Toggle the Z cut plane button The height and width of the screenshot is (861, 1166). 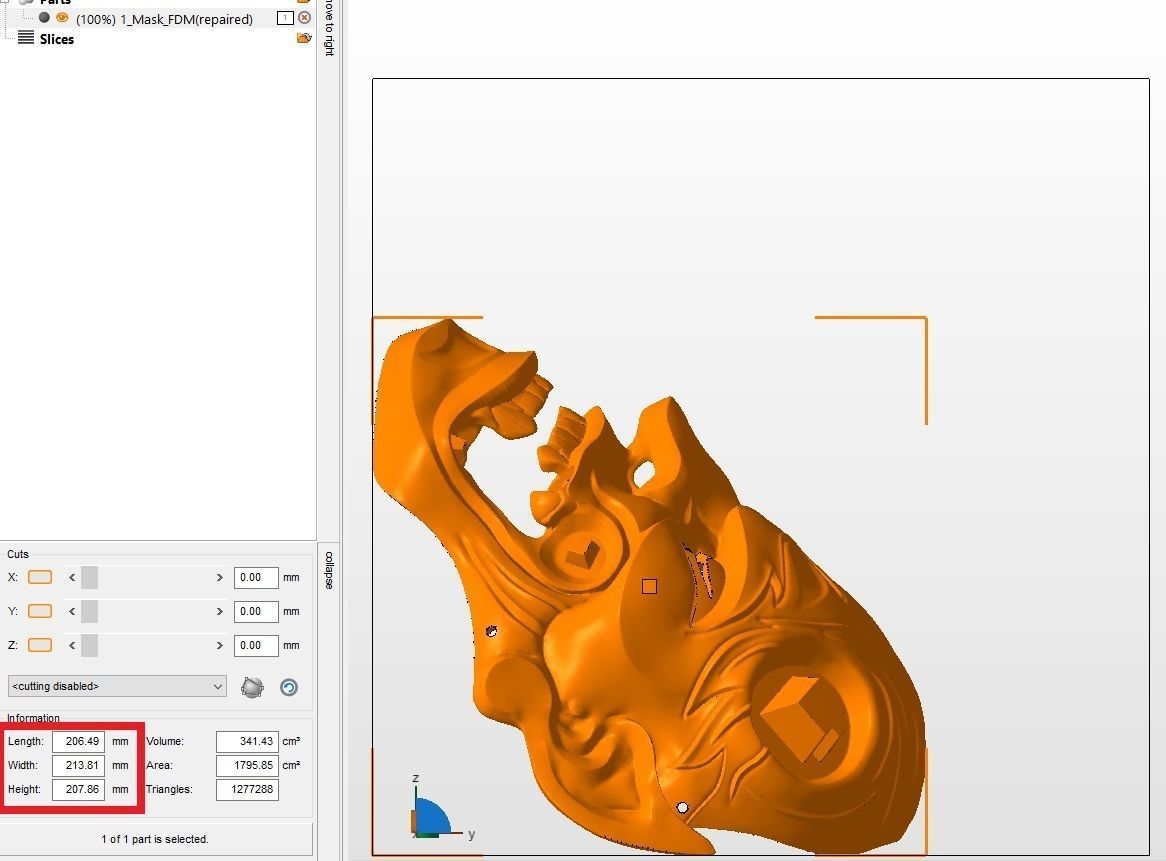click(40, 645)
